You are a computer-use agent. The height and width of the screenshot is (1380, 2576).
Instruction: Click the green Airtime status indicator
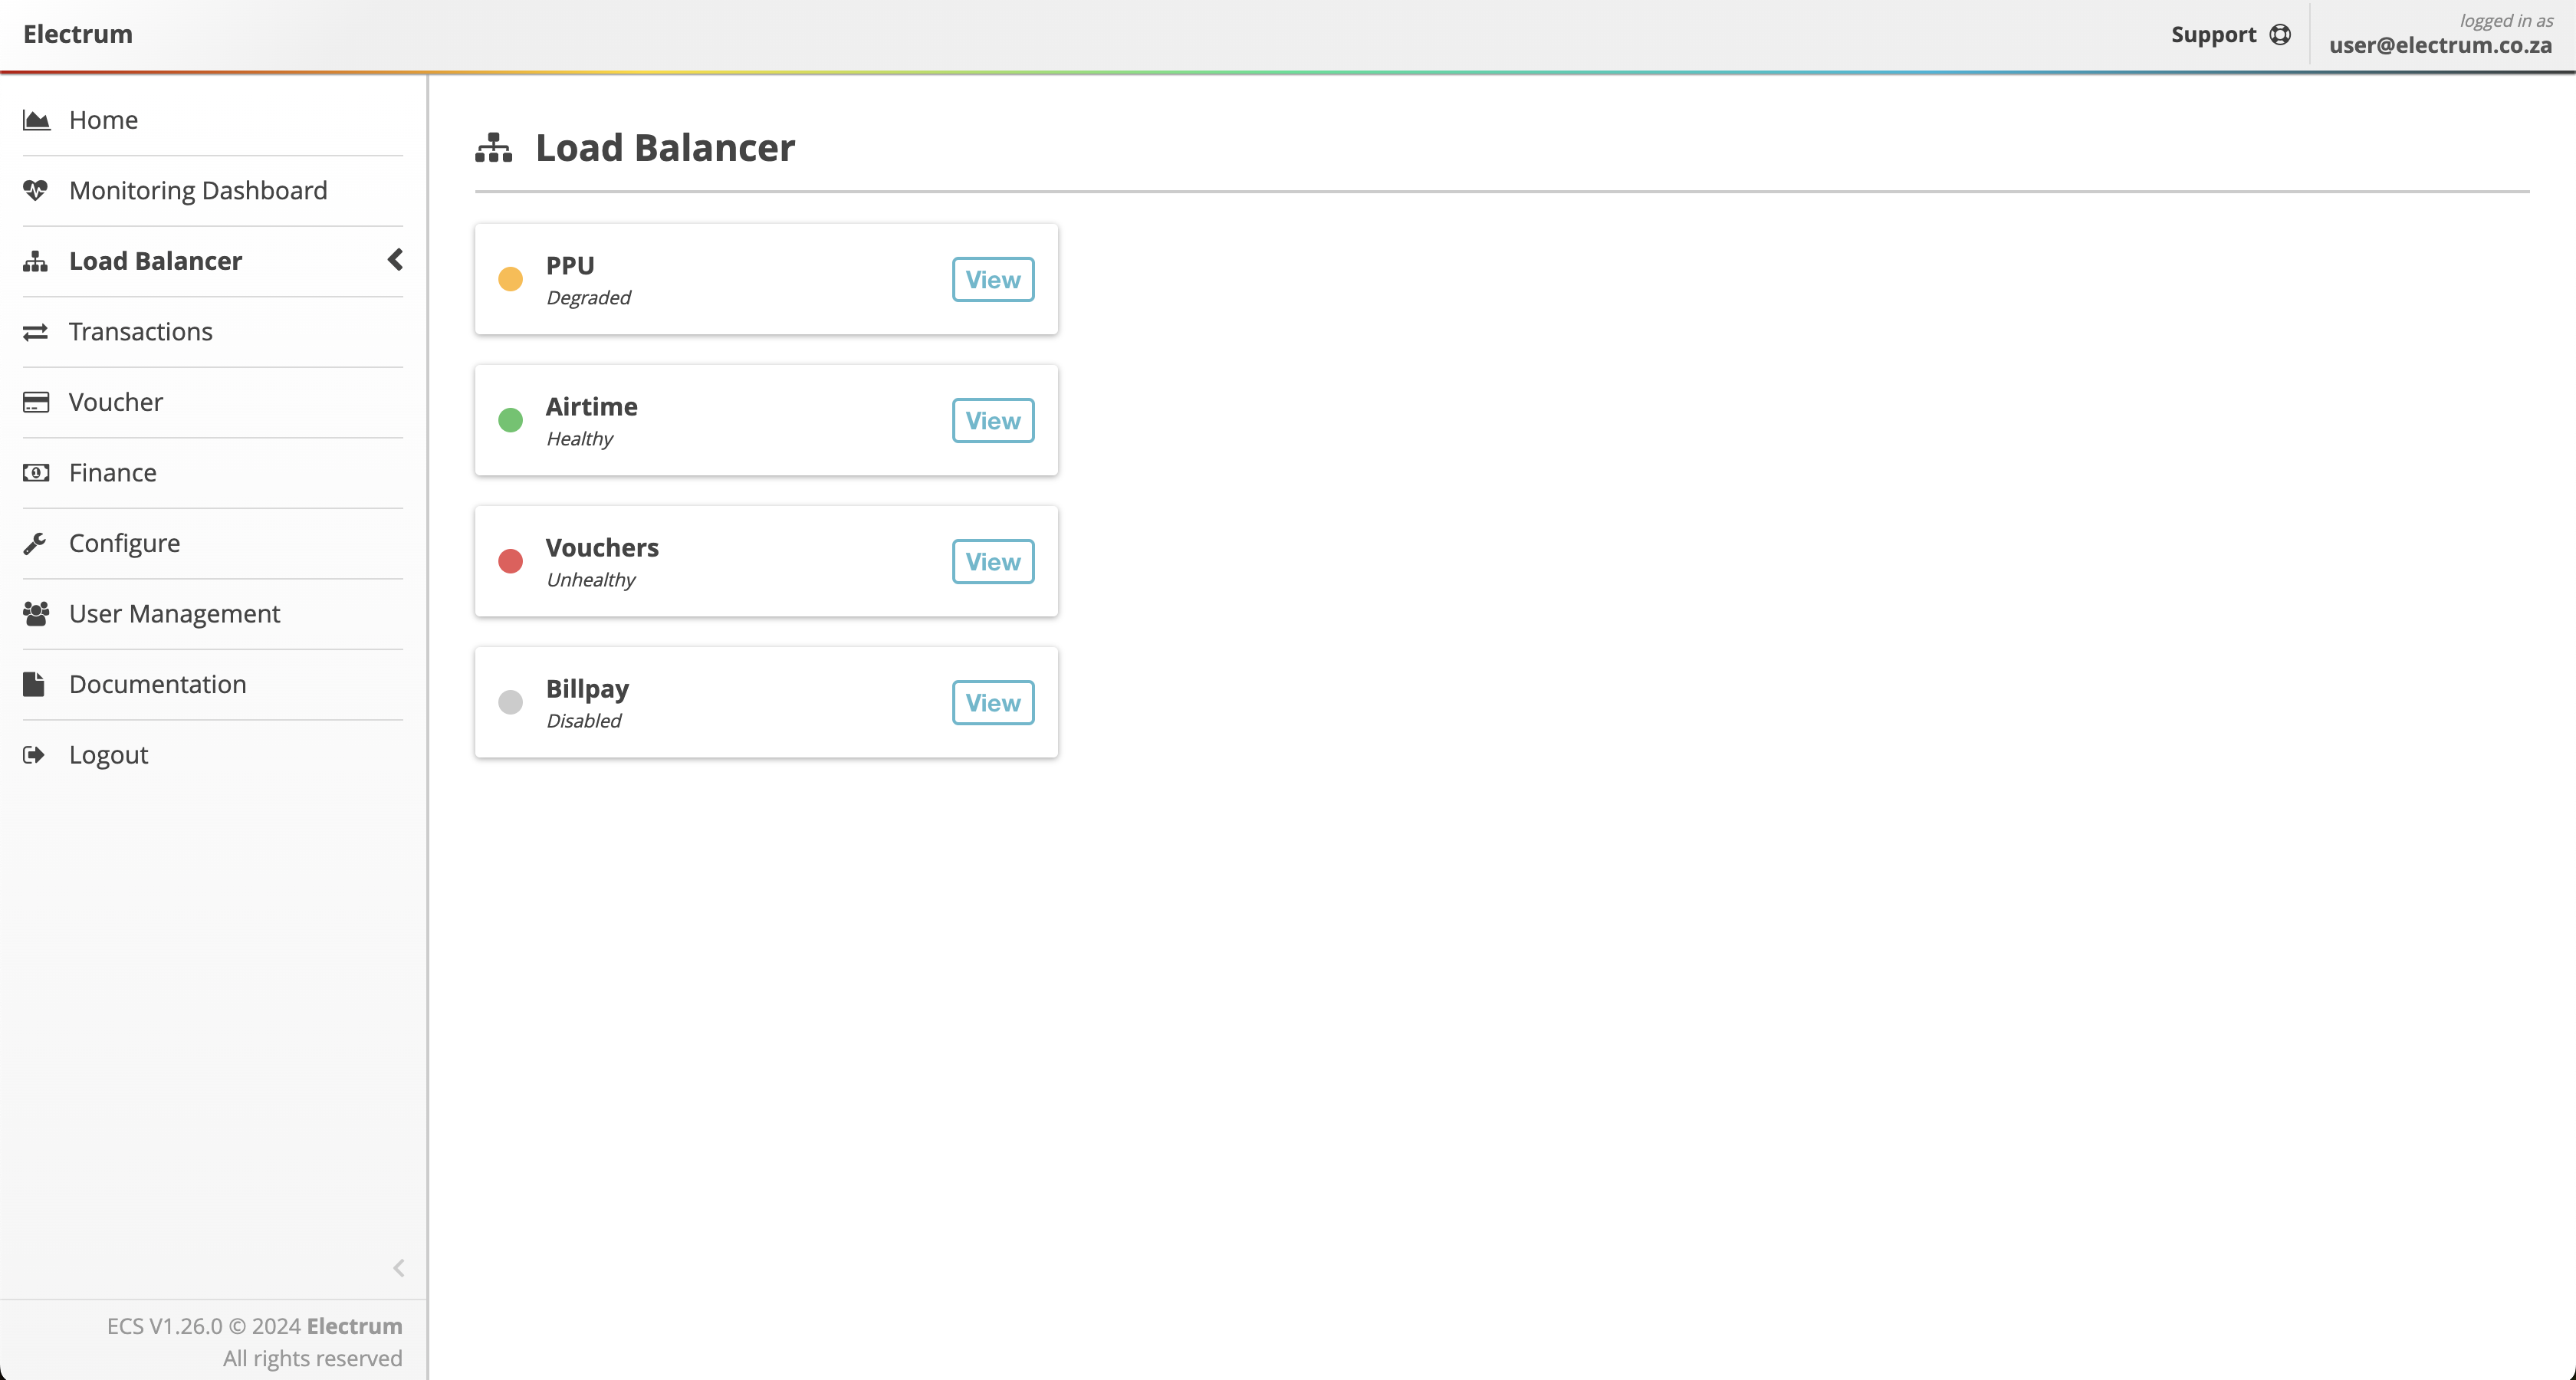coord(510,420)
